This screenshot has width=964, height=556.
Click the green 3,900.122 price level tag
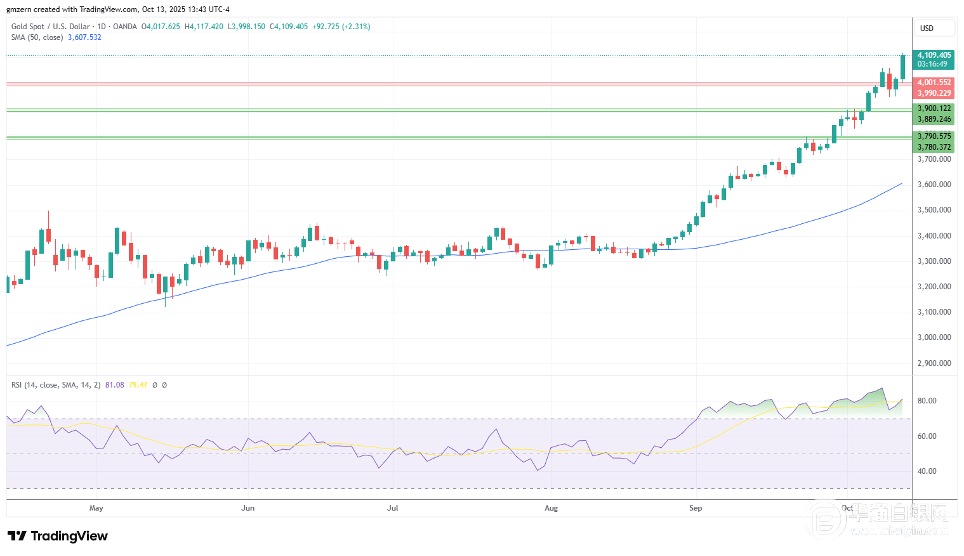pos(933,108)
